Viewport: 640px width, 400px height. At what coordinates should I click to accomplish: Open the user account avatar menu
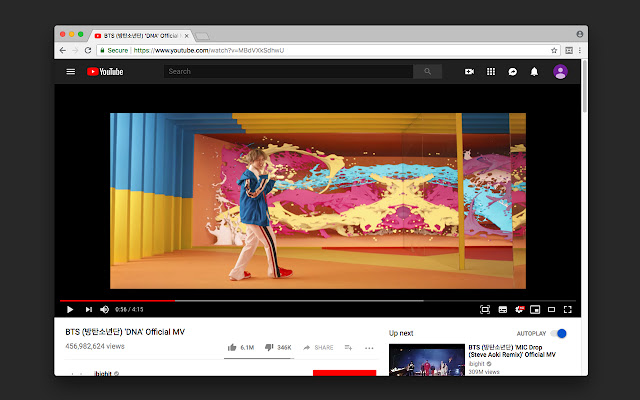click(x=560, y=71)
